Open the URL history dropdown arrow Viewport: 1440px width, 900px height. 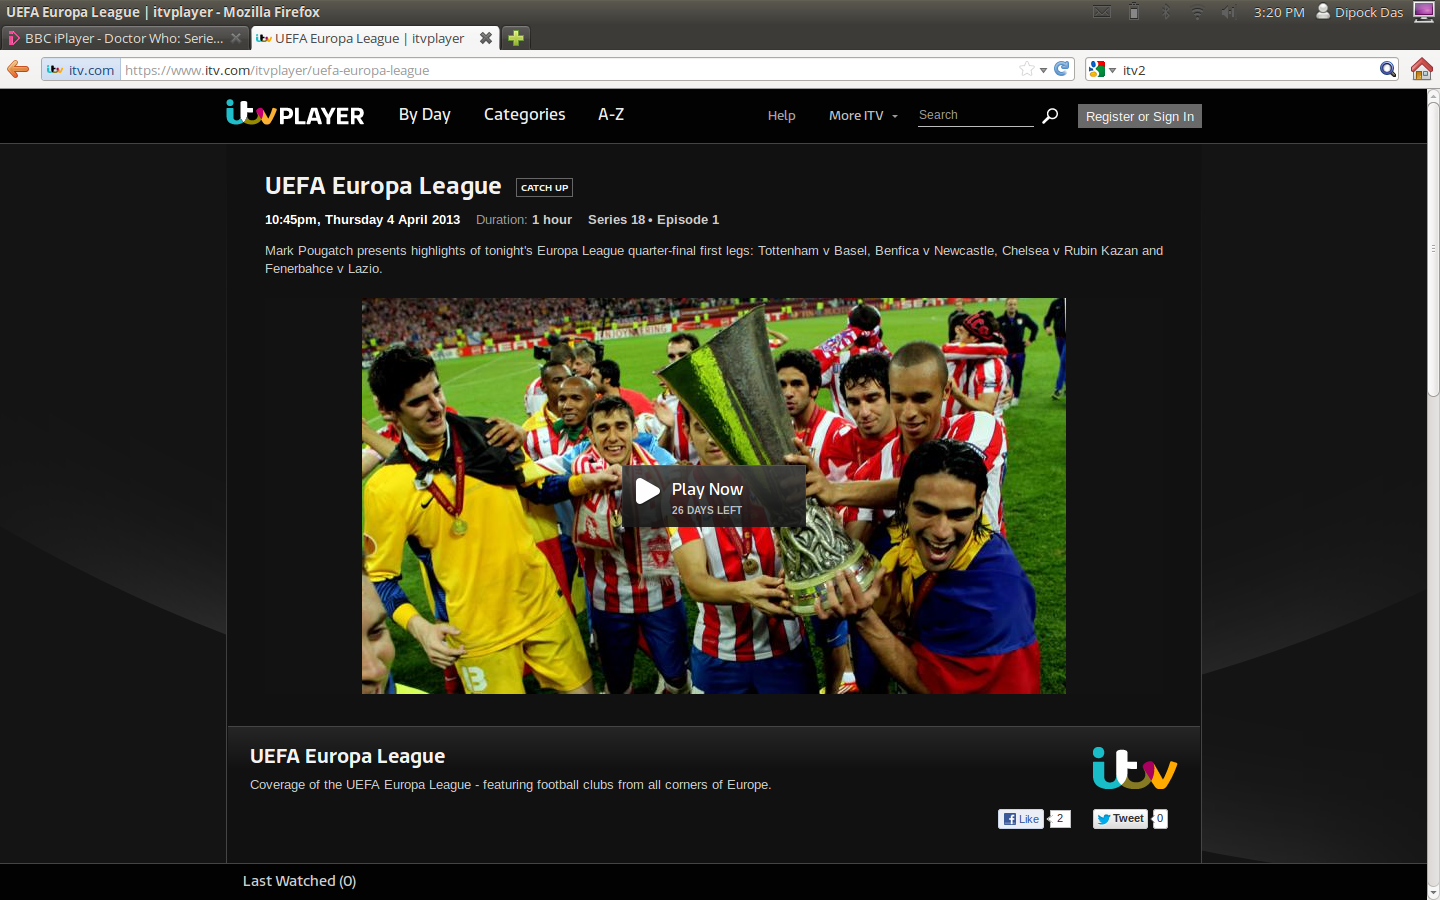pos(1043,70)
